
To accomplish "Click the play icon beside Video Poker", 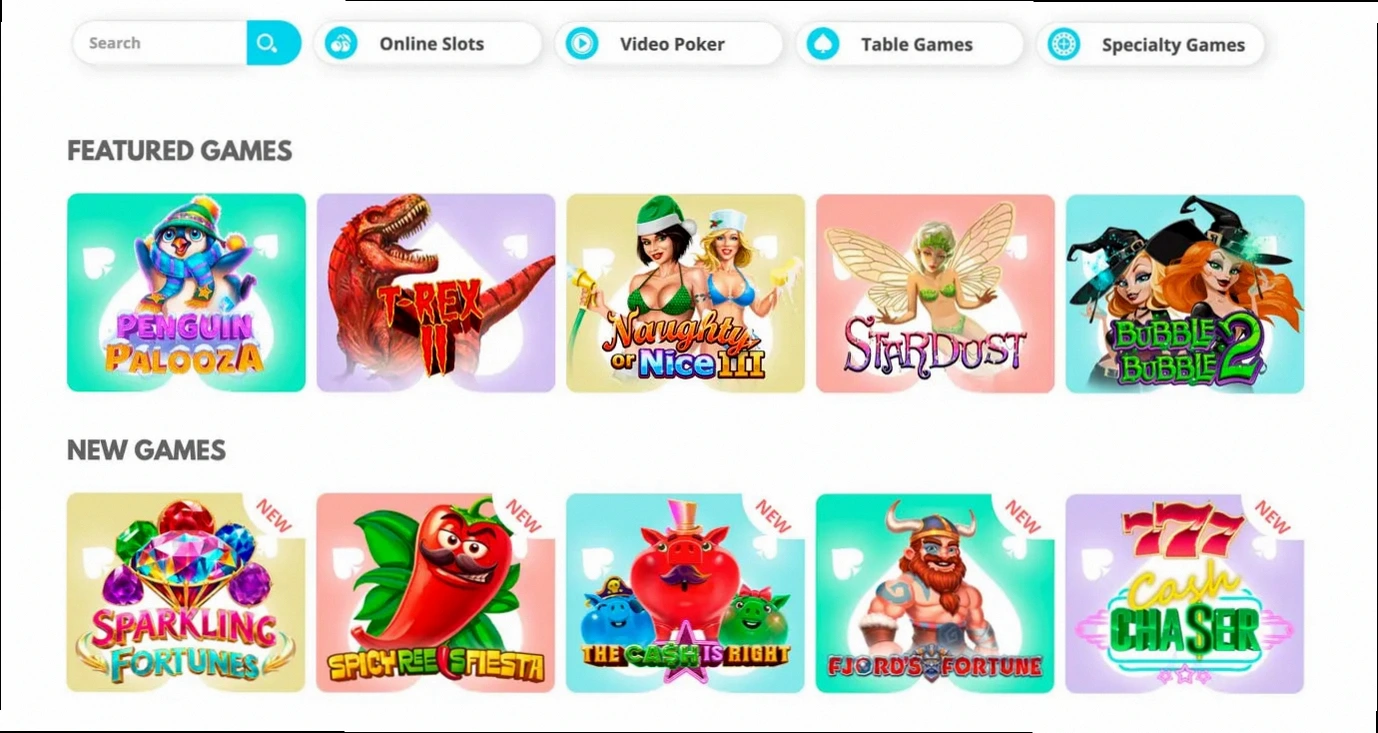I will click(x=582, y=44).
